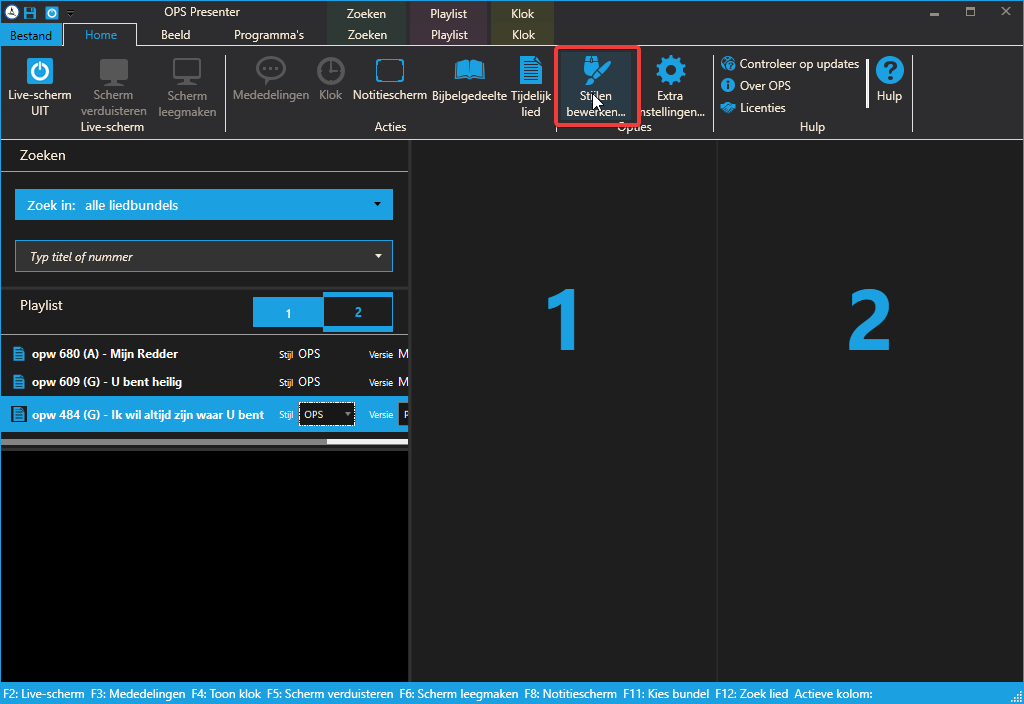The width and height of the screenshot is (1024, 704).
Task: Switch to the Programma's tab
Action: point(269,35)
